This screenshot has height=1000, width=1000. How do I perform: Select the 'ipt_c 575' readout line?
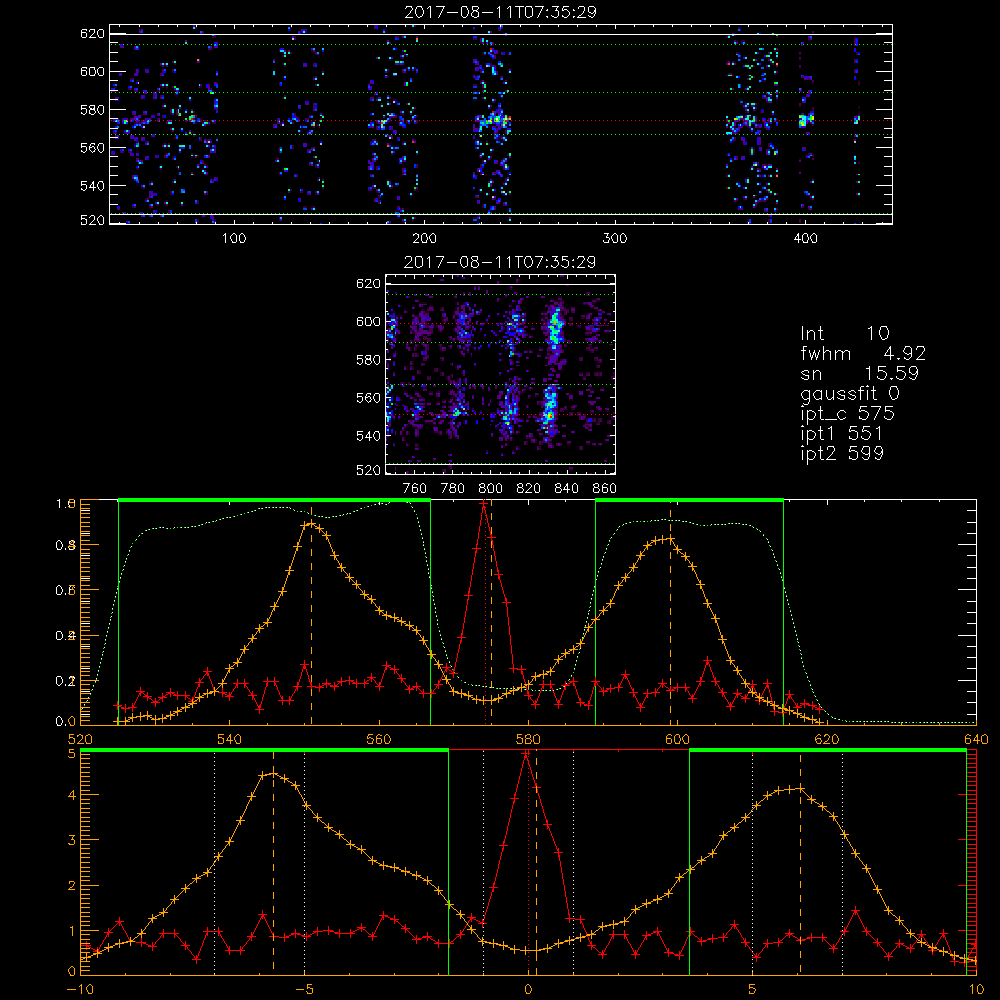click(847, 414)
